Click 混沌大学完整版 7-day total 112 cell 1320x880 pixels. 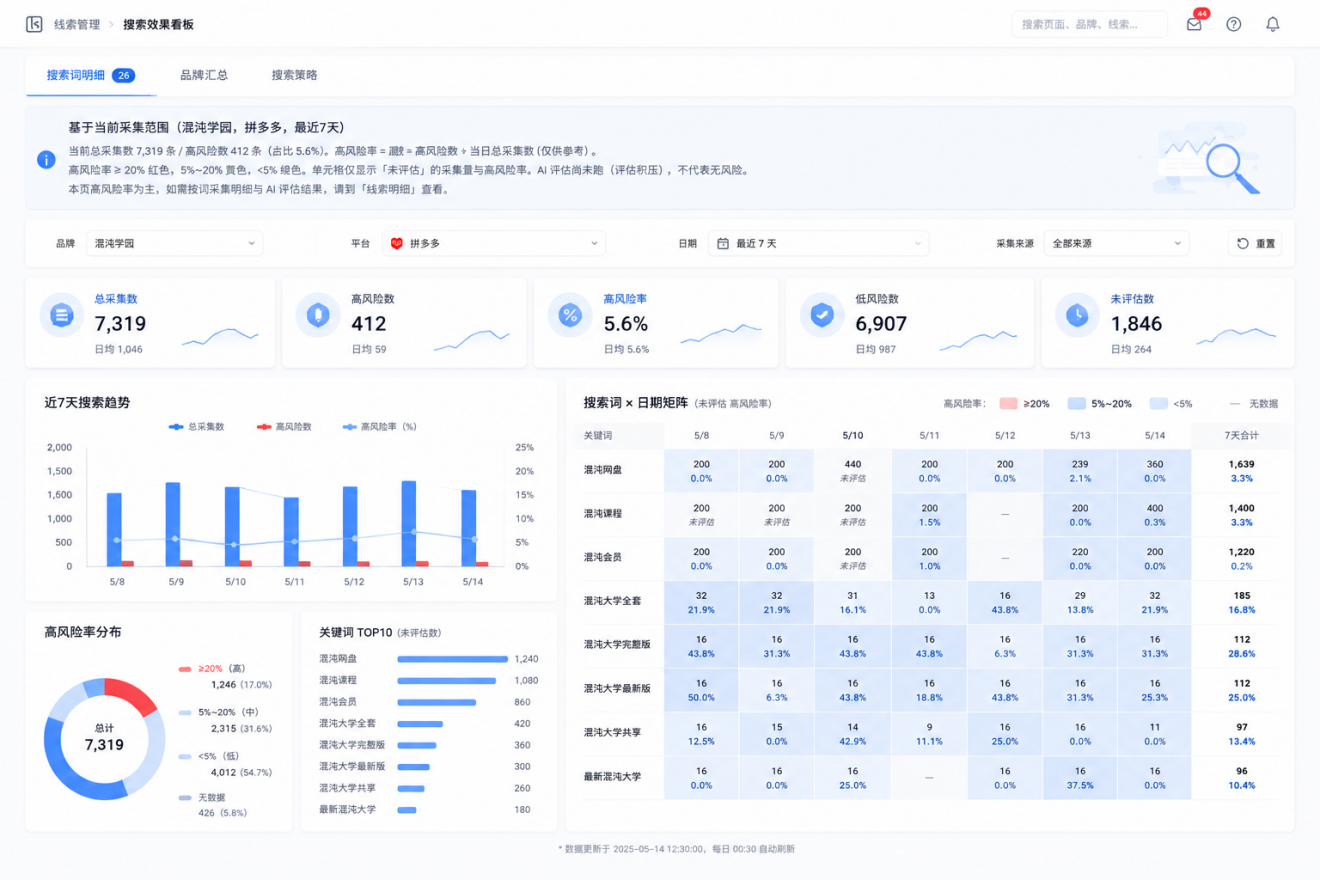click(1241, 646)
